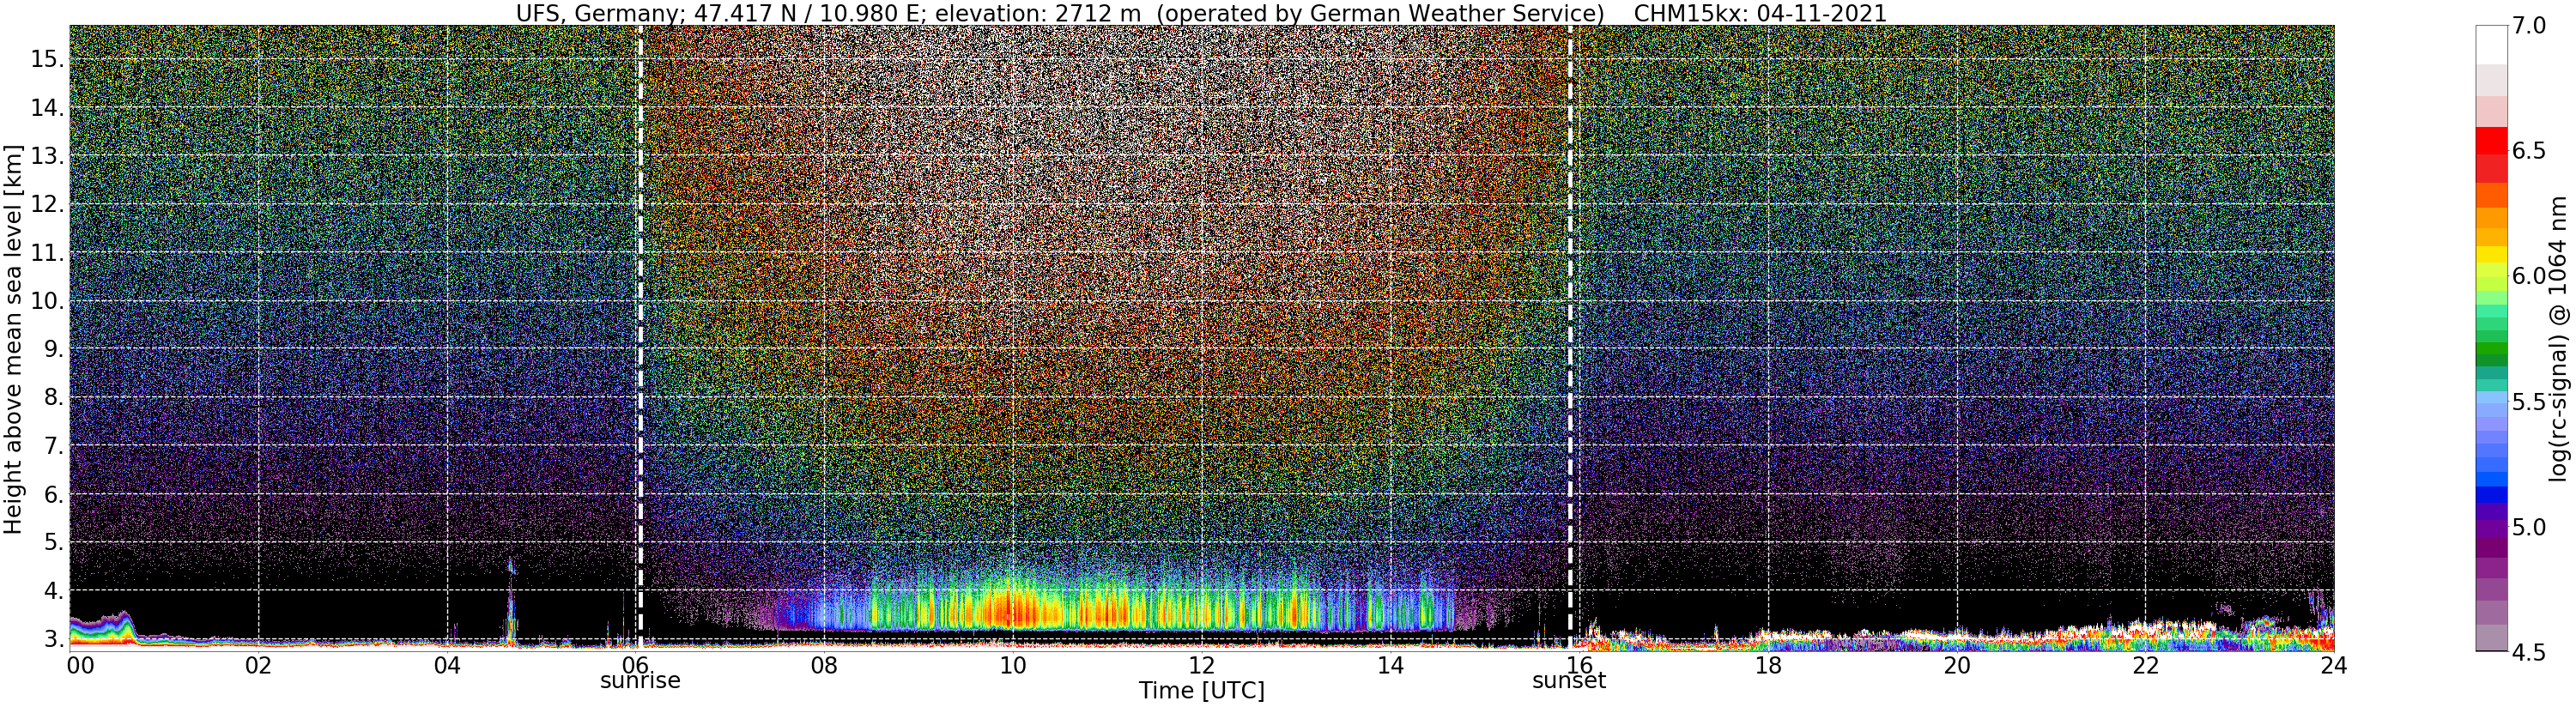Click the white dashed sunset line
The image size is (2576, 707).
(x=1570, y=336)
